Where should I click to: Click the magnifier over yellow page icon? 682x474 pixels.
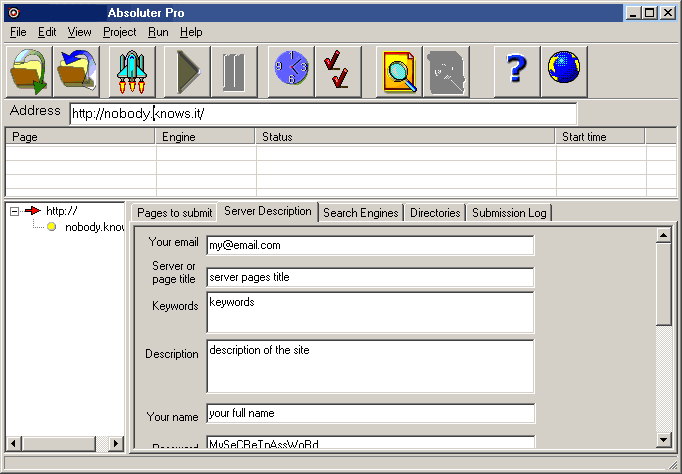click(x=399, y=71)
